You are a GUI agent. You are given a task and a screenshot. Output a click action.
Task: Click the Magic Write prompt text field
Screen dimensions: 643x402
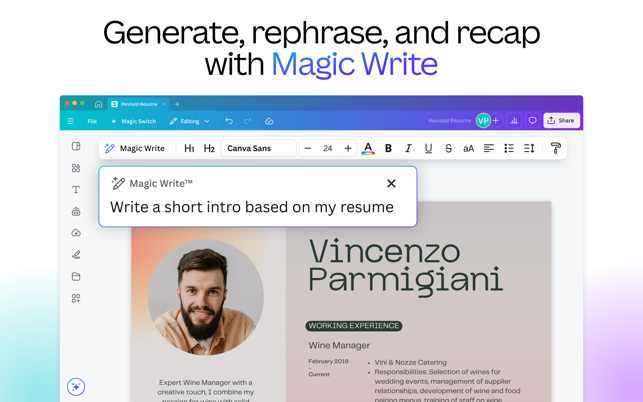(252, 207)
